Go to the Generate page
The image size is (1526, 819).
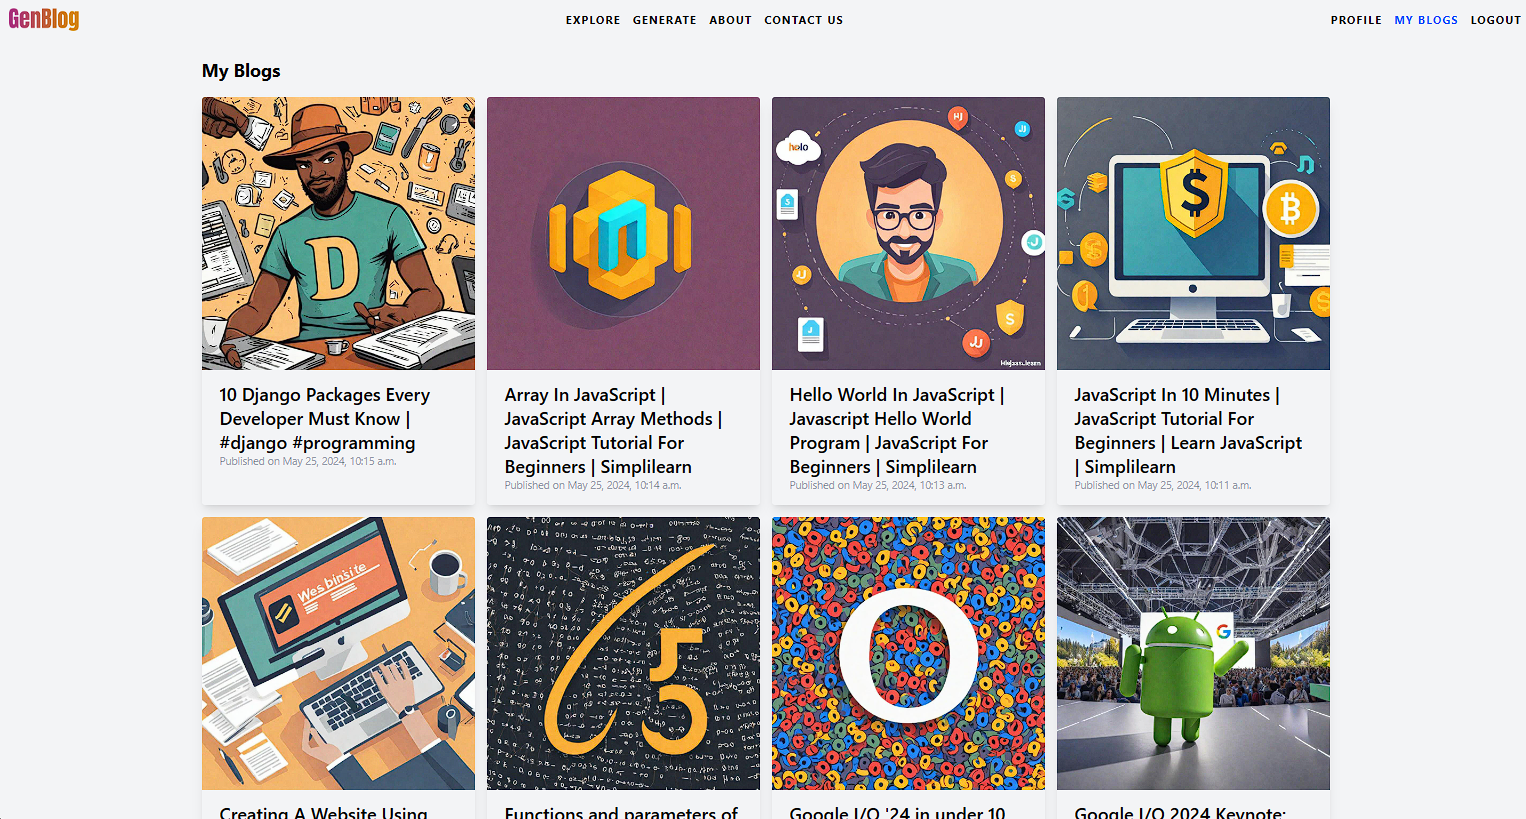[665, 20]
